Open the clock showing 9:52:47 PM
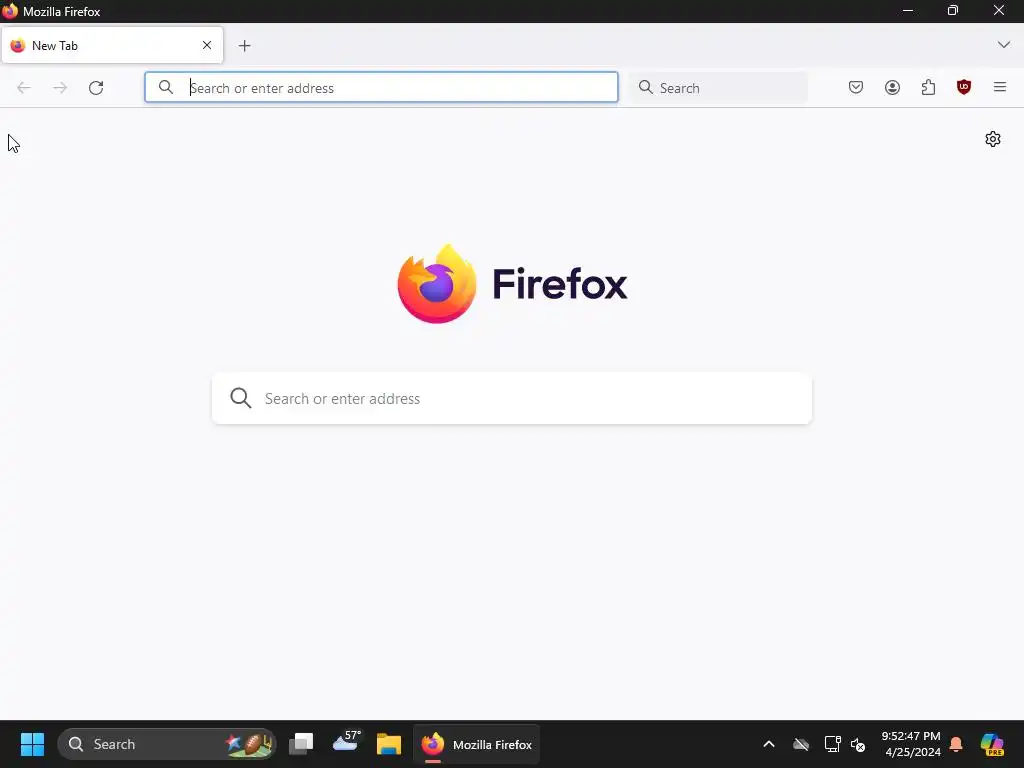 coord(912,744)
